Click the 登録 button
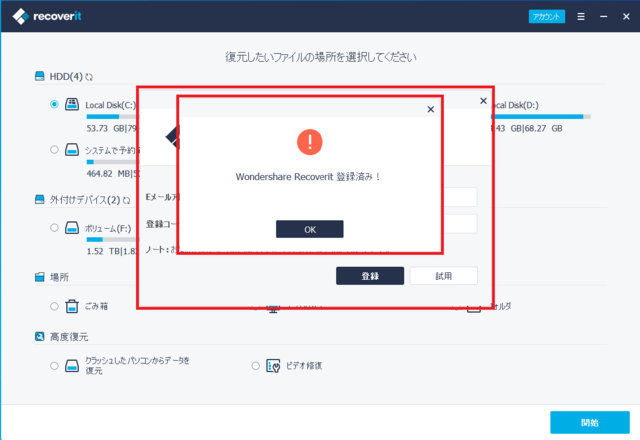This screenshot has height=440, width=640. coord(370,276)
